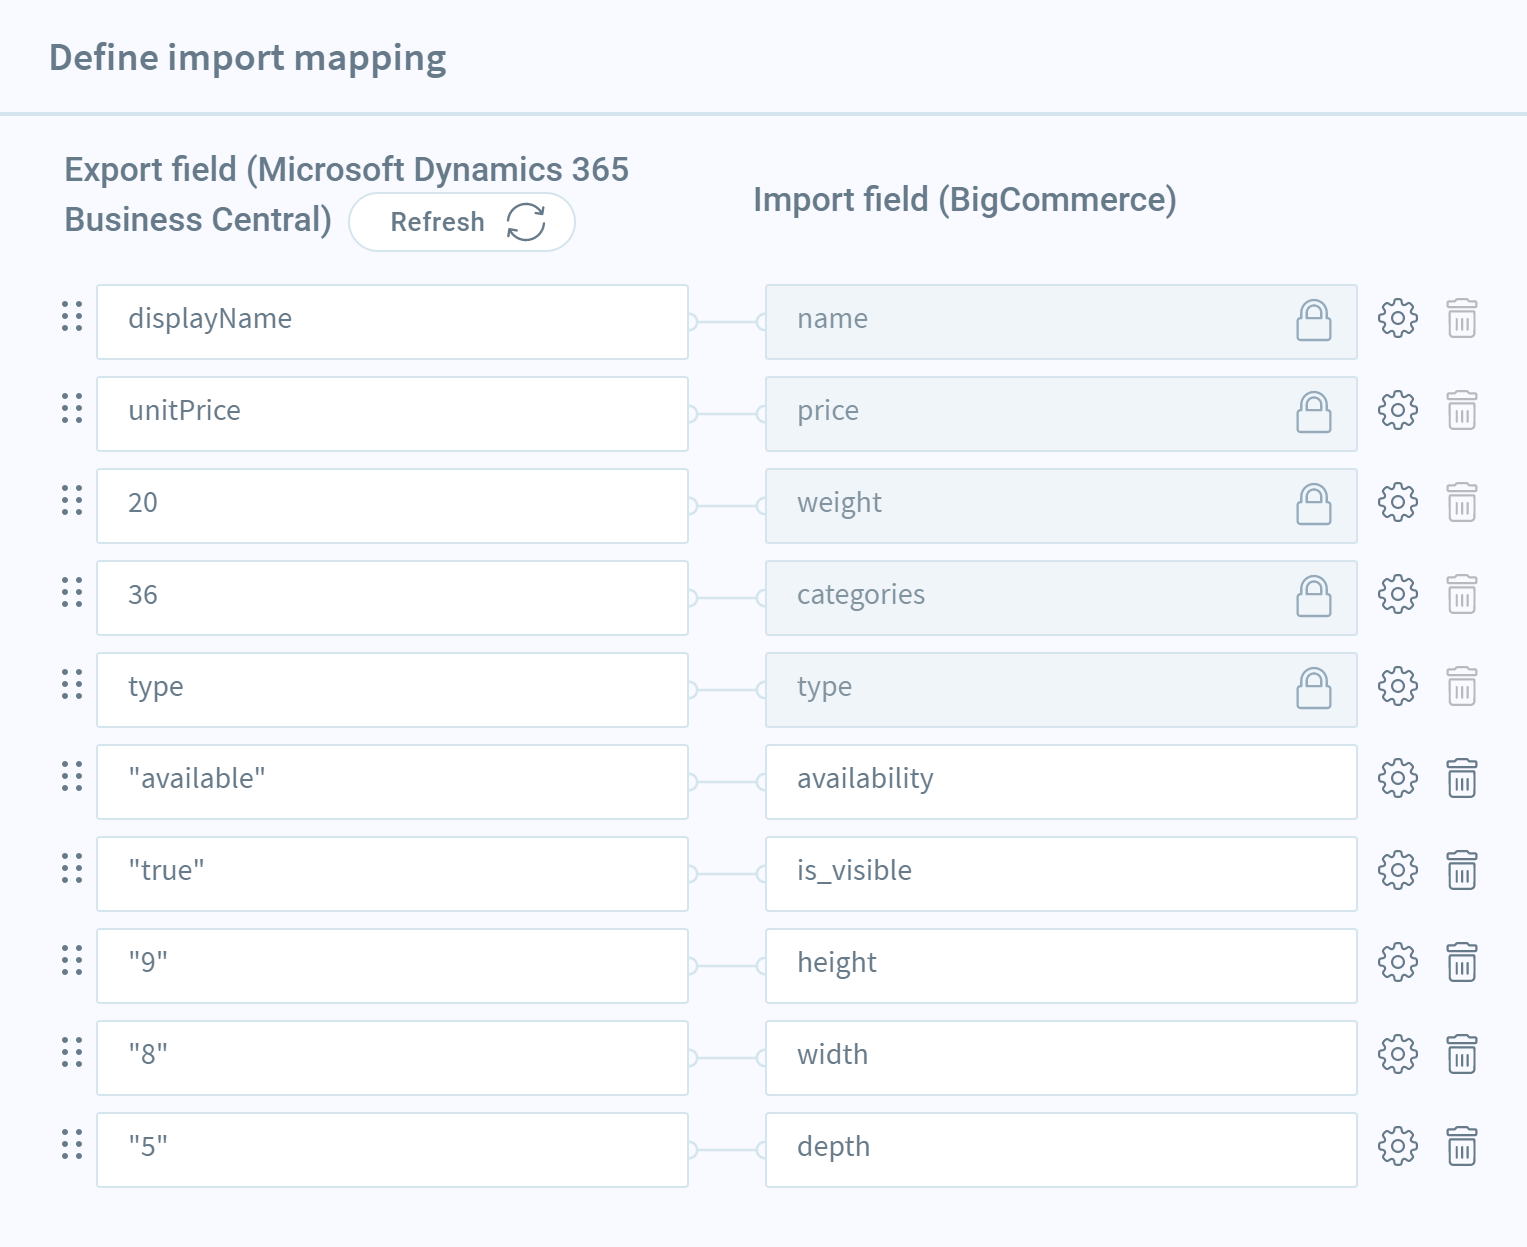Click the lock icon in price field
The width and height of the screenshot is (1527, 1247).
[x=1314, y=412]
